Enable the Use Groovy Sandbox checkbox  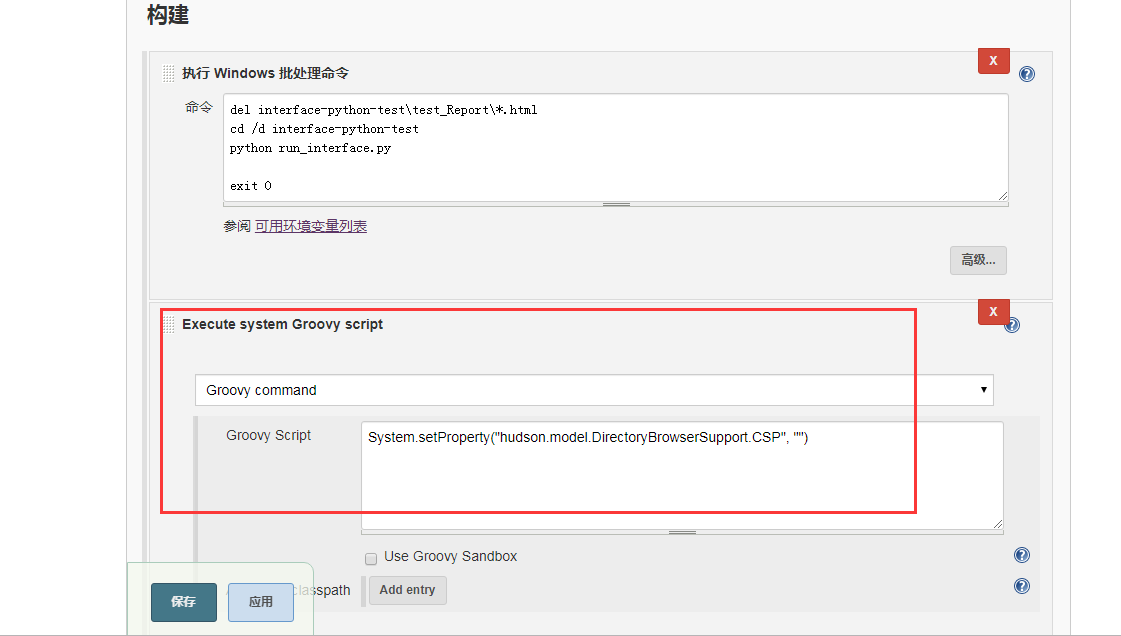[371, 559]
